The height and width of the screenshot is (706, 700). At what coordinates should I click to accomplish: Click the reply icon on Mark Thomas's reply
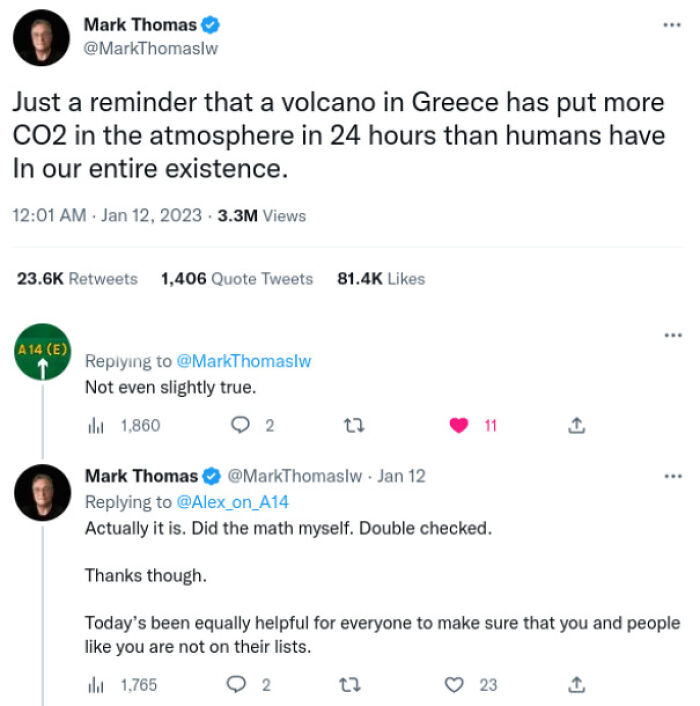pos(237,685)
